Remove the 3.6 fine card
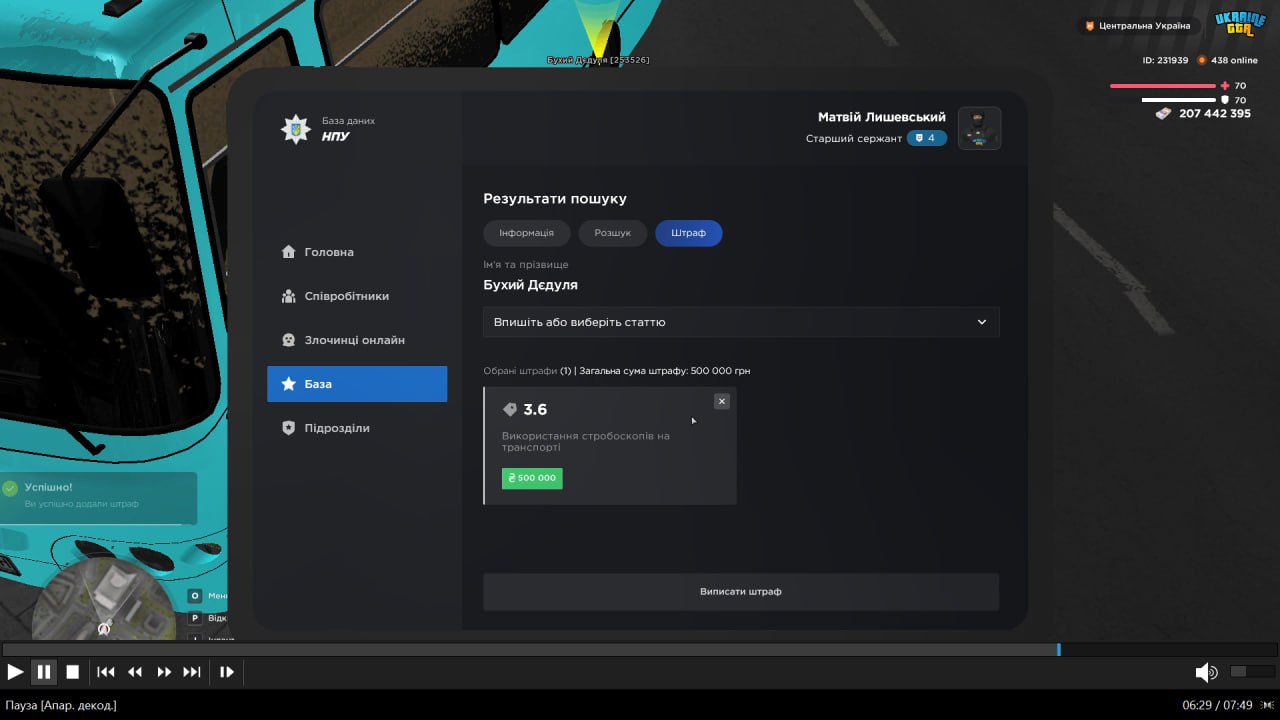The height and width of the screenshot is (720, 1280). click(x=721, y=401)
